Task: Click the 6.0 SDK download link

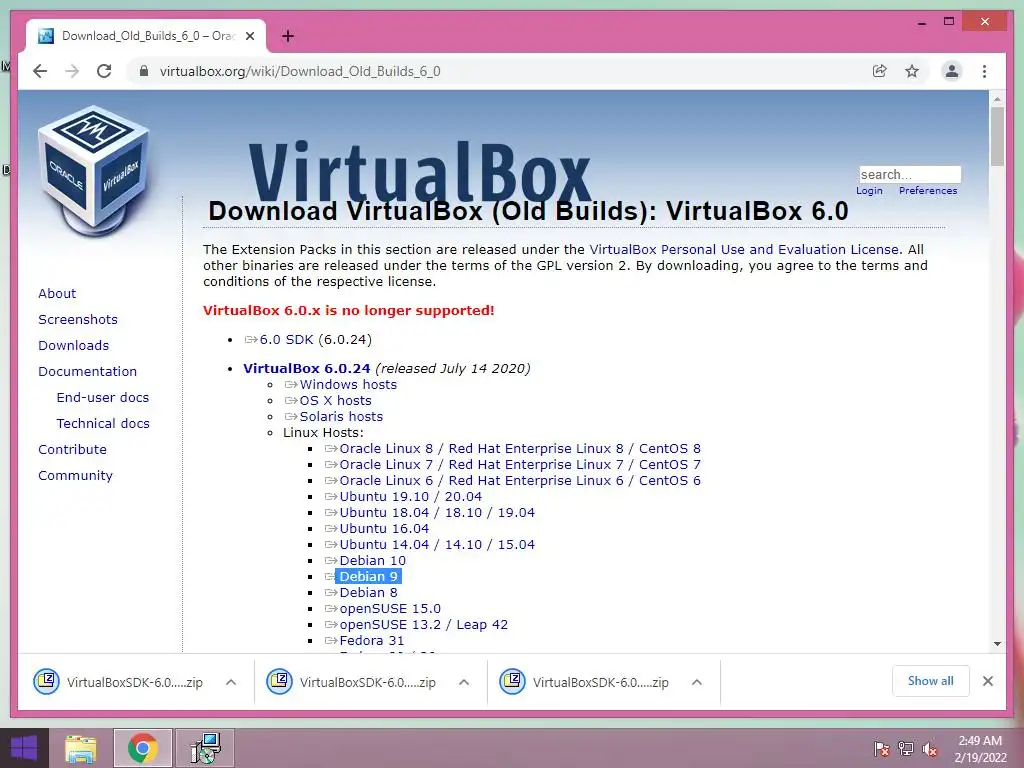Action: click(286, 340)
